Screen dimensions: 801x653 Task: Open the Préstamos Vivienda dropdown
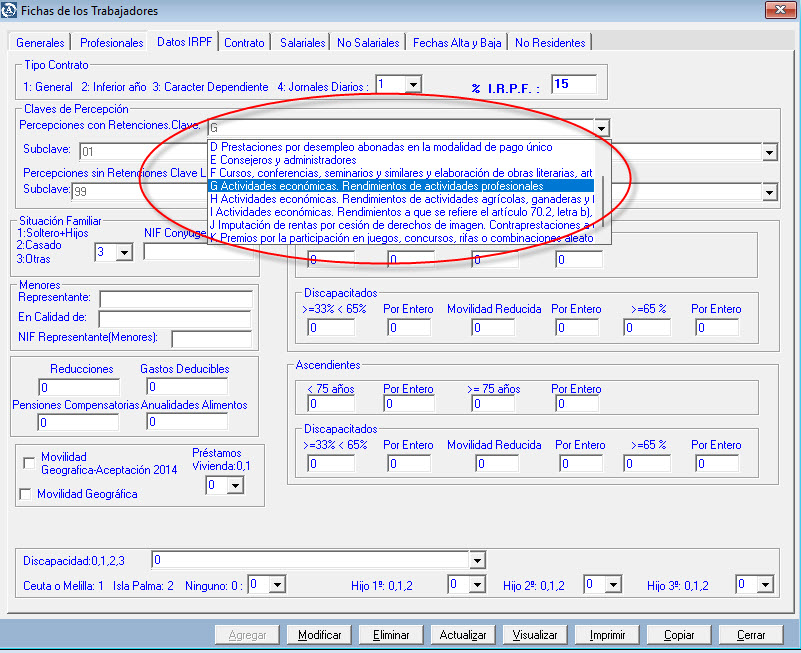tap(235, 485)
